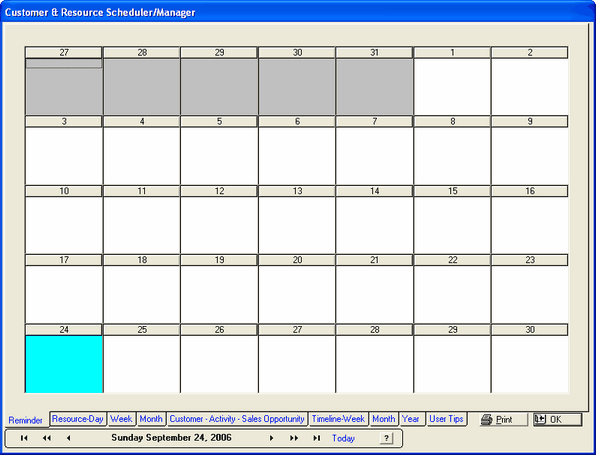
Task: Select the cyan highlighted day 24 cell
Action: pos(64,364)
